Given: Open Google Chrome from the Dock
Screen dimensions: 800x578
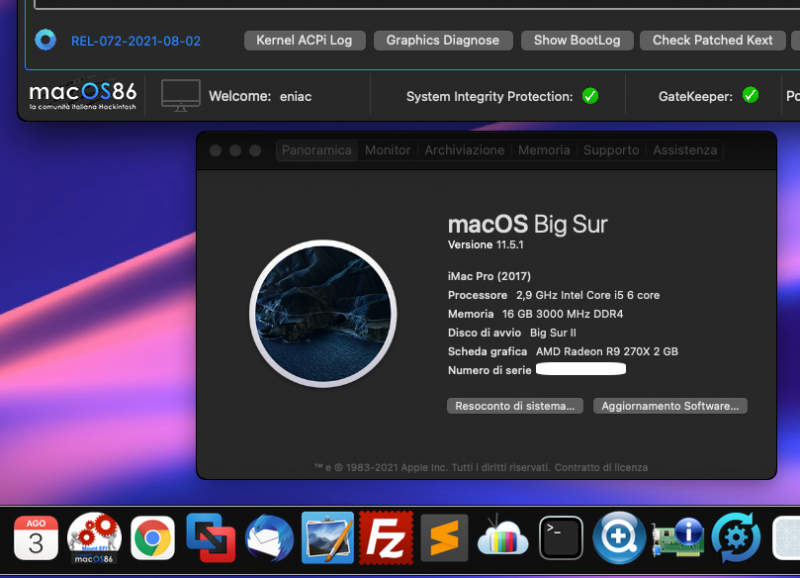Looking at the screenshot, I should pos(153,538).
